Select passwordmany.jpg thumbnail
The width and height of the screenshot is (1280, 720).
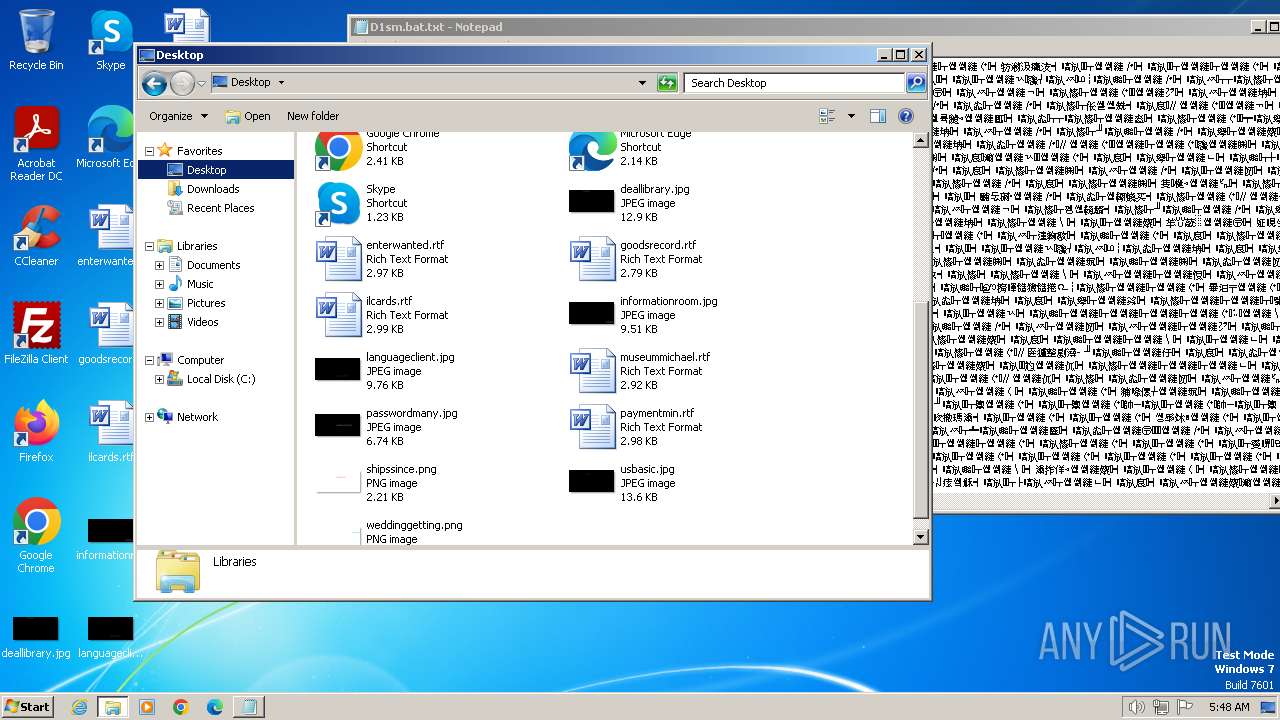point(337,425)
